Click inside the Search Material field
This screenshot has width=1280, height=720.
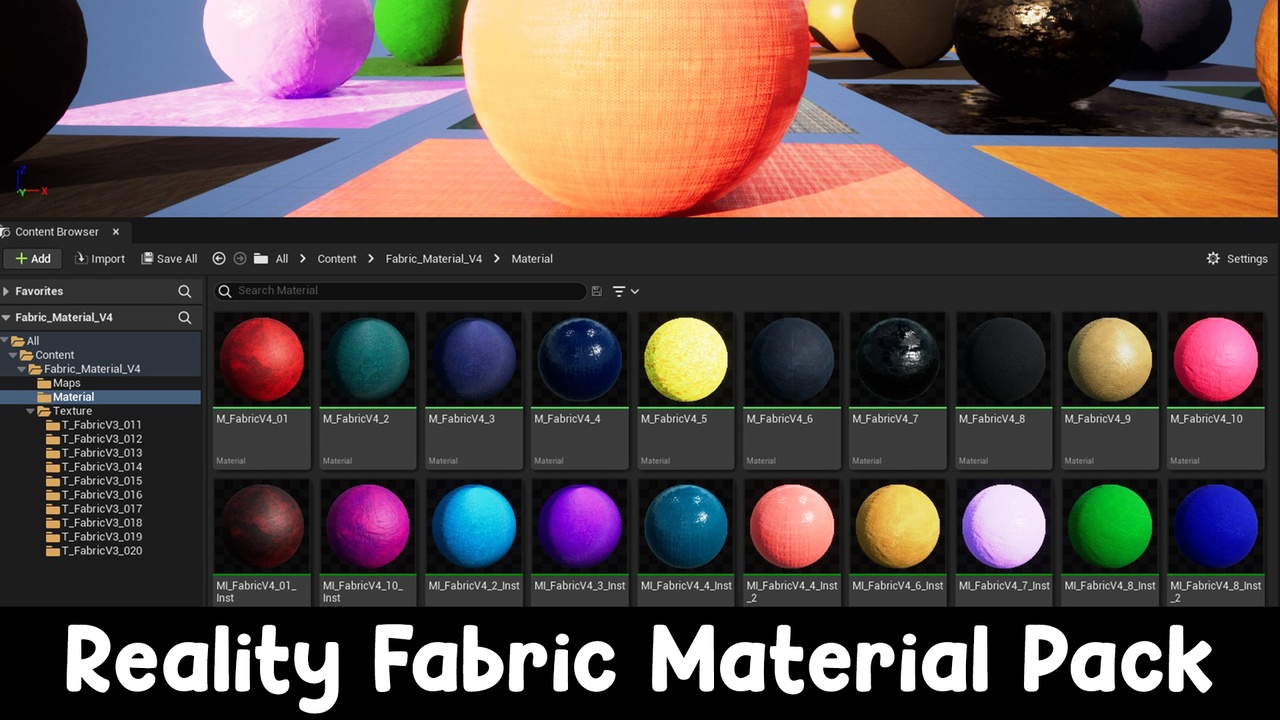[x=400, y=291]
